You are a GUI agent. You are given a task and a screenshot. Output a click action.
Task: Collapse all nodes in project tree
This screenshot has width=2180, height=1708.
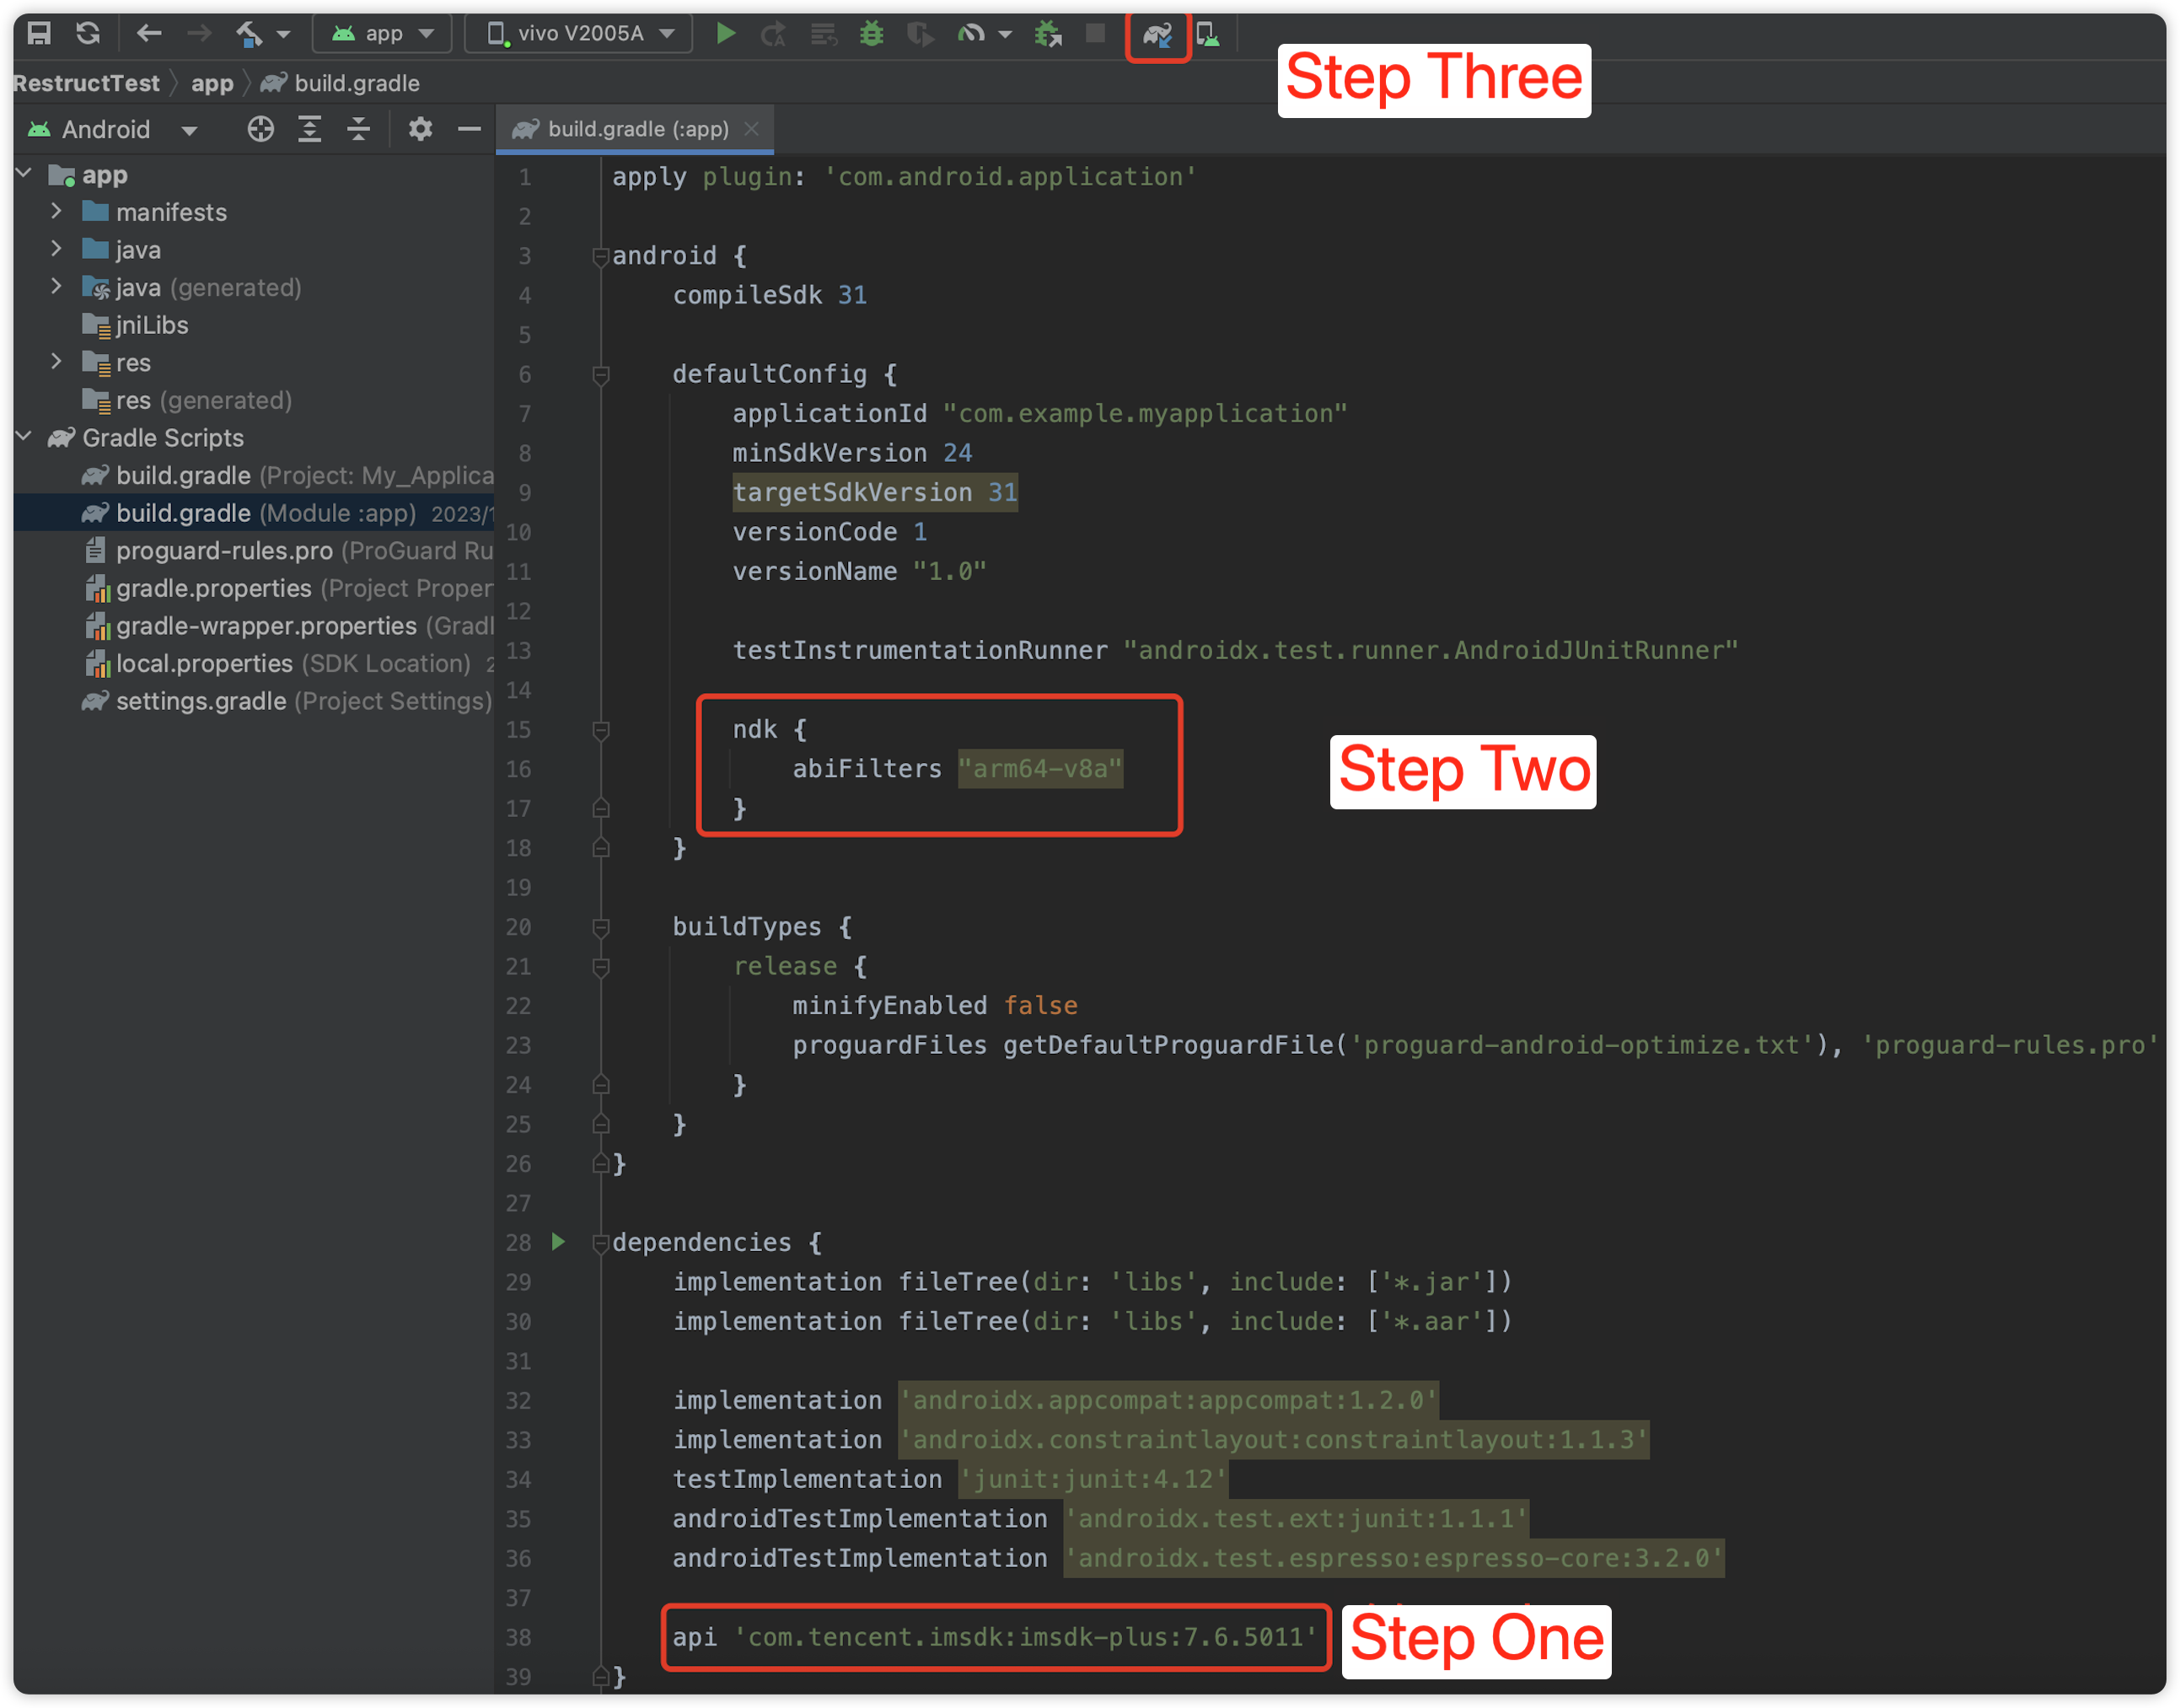359,129
